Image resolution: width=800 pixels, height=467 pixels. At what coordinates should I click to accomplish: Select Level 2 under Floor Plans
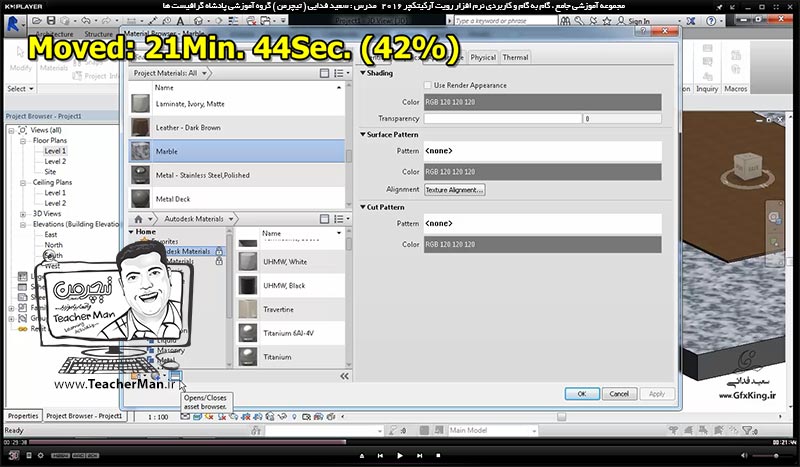pyautogui.click(x=55, y=161)
